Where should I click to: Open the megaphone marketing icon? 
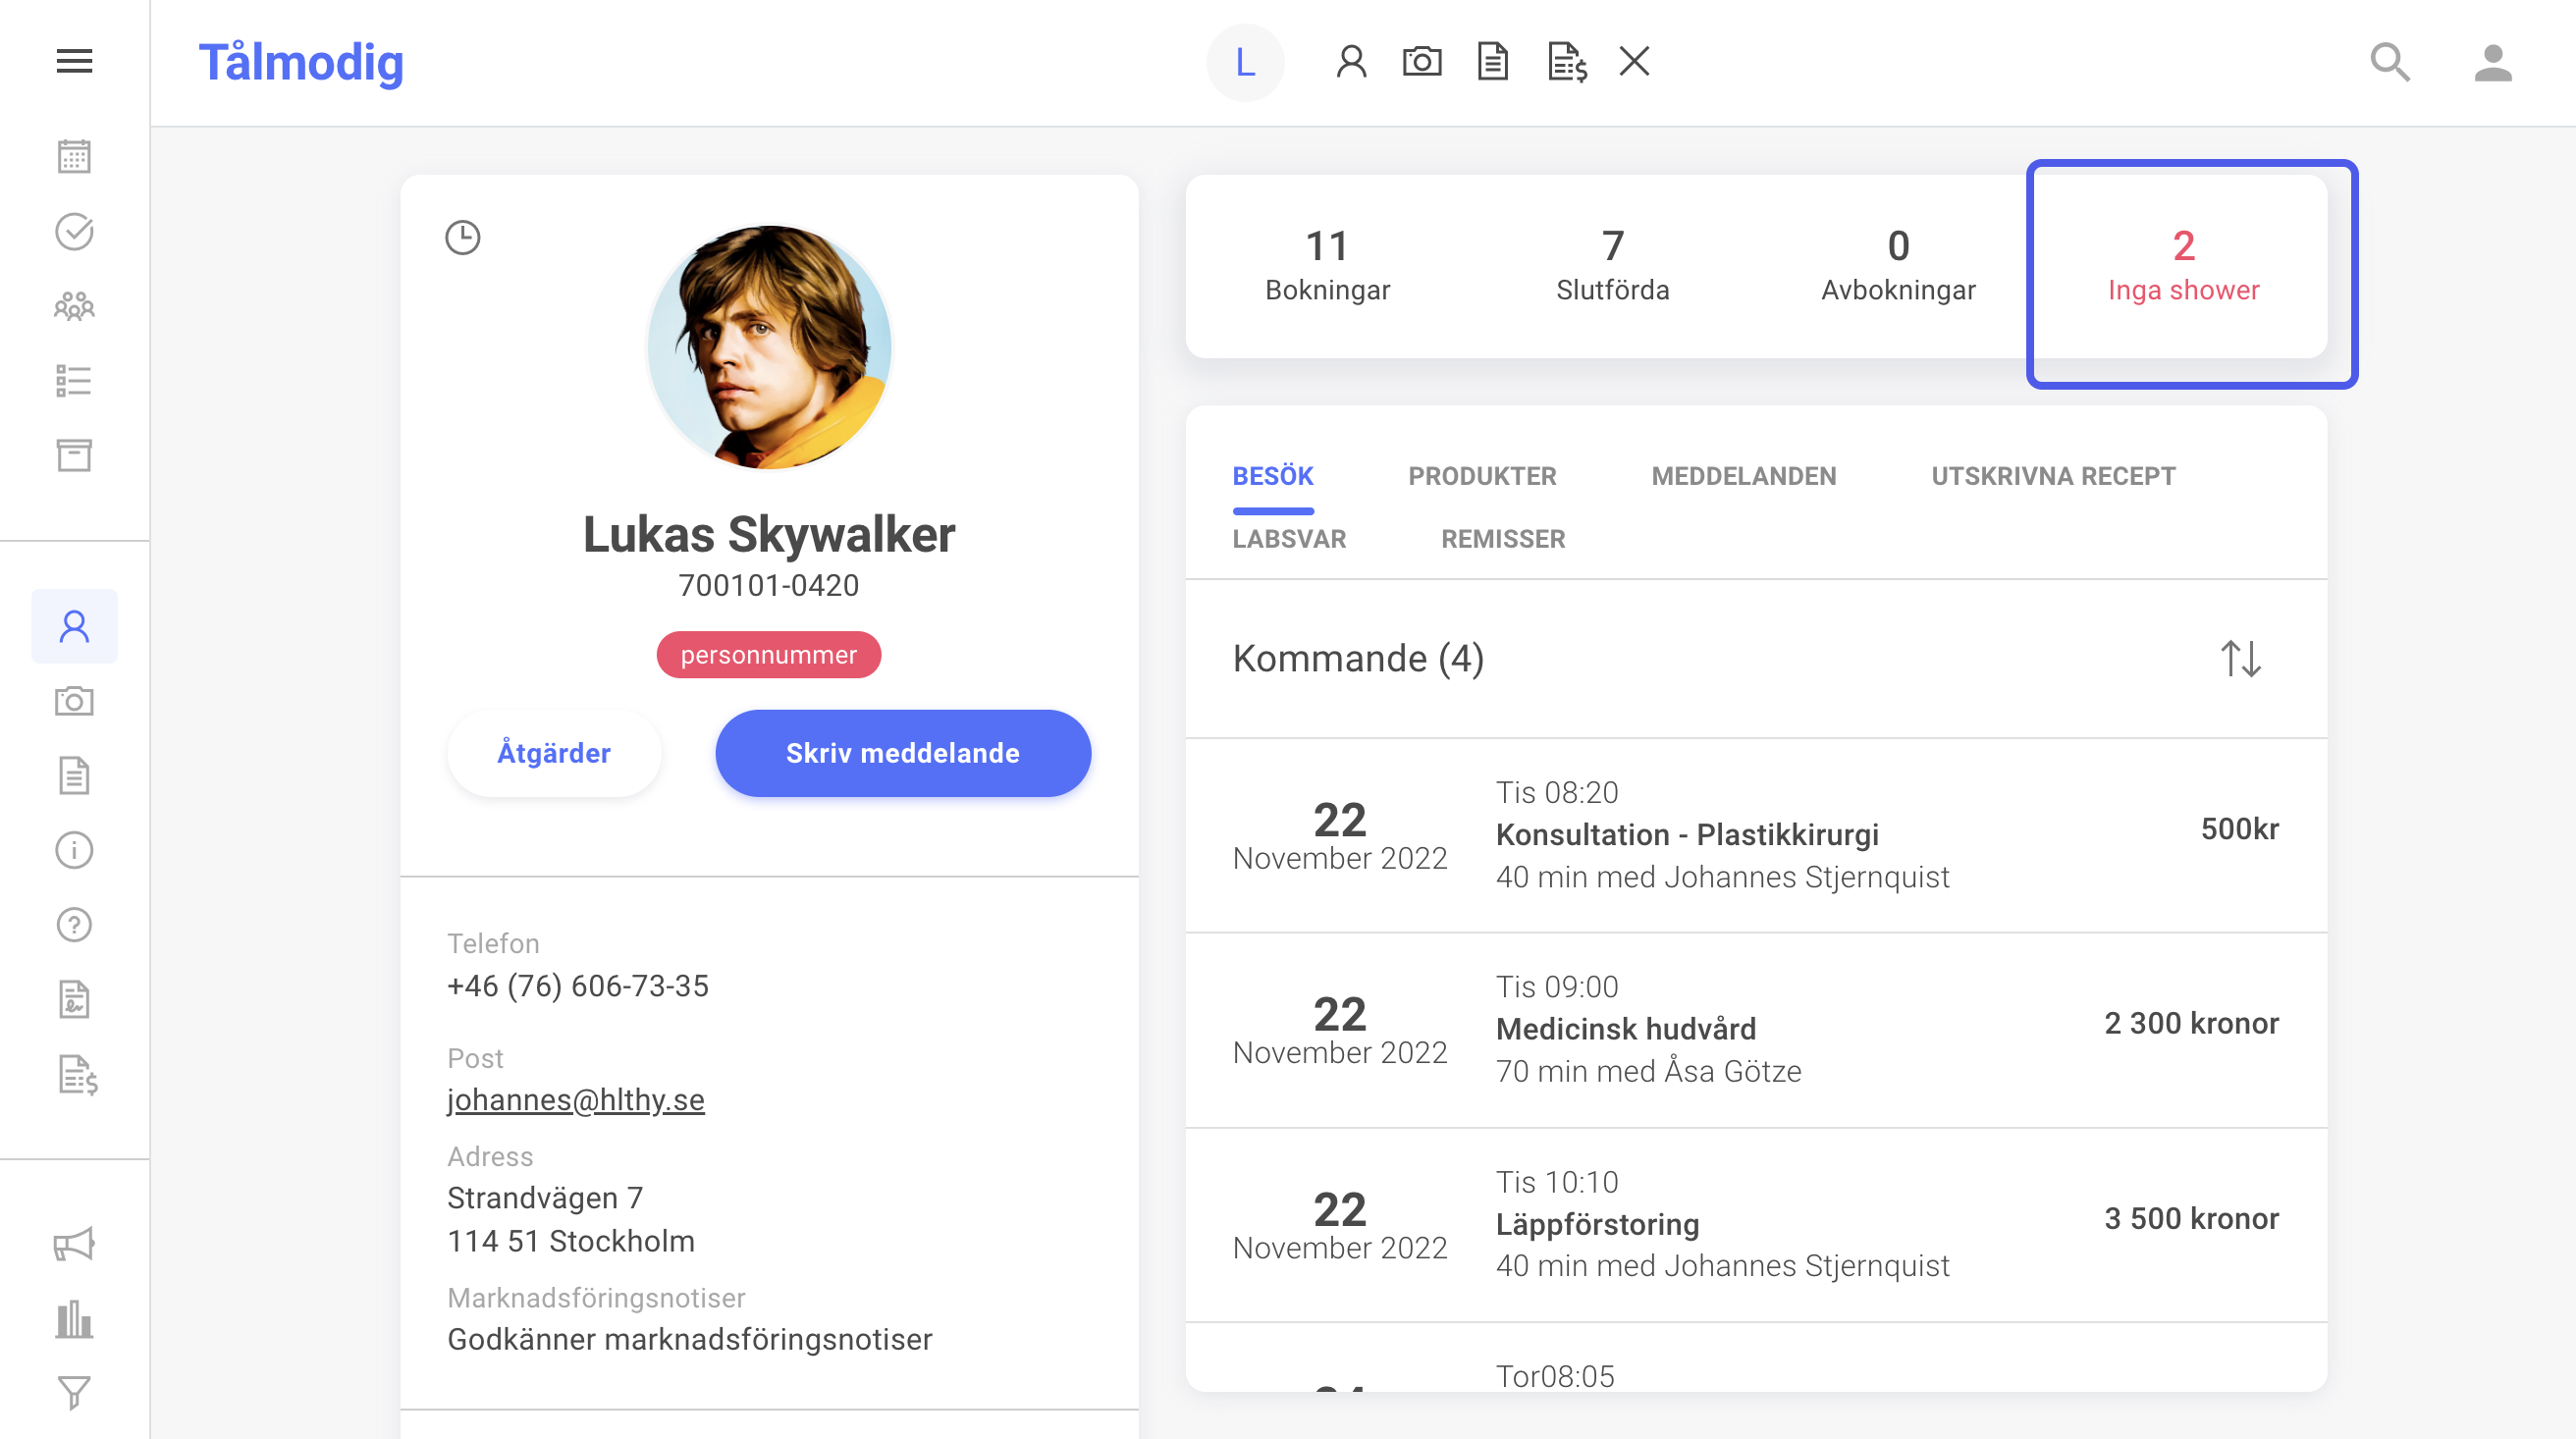(x=74, y=1245)
